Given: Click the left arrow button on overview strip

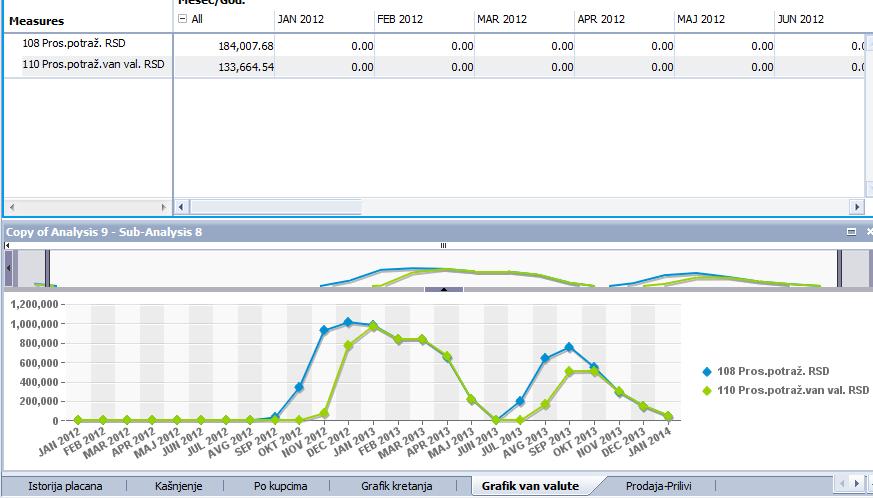Looking at the screenshot, I should [x=9, y=268].
